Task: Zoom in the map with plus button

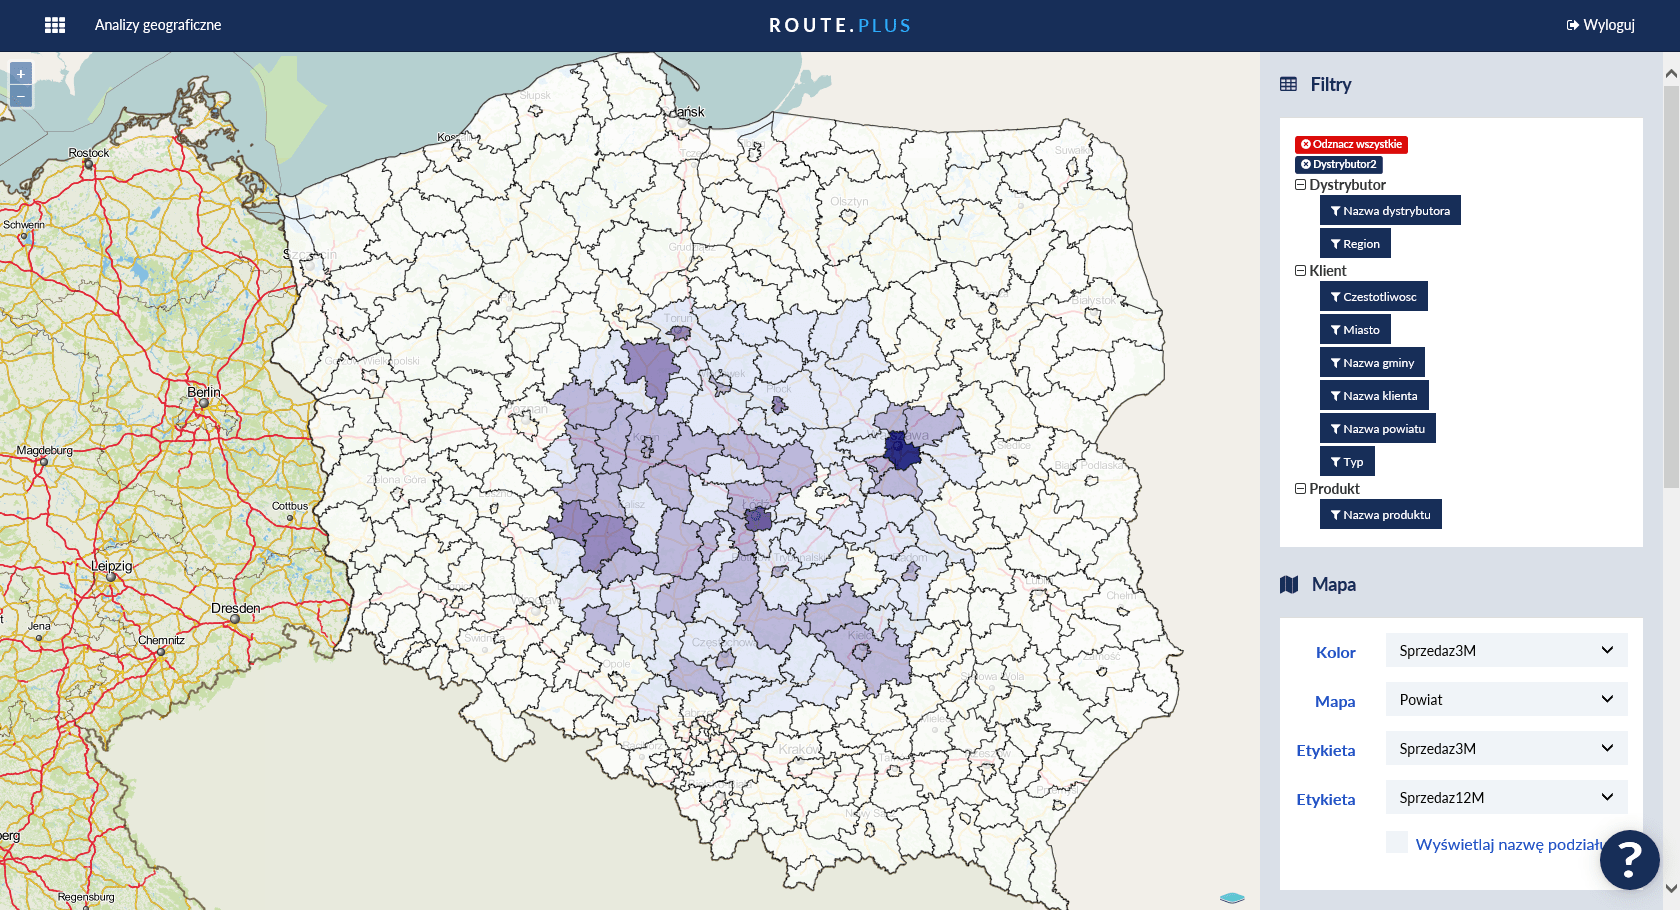Action: point(21,74)
